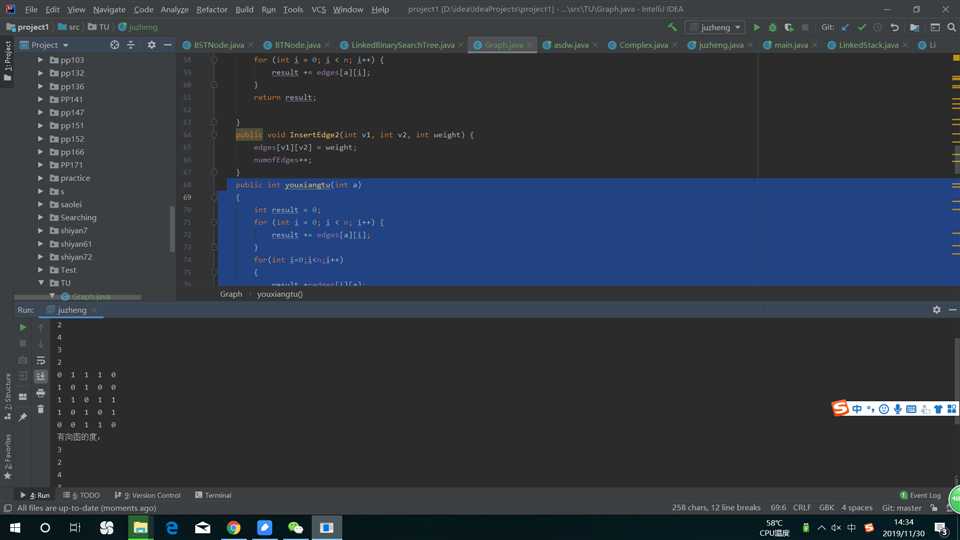The width and height of the screenshot is (960, 540).
Task: Expand the pp147 folder
Action: pos(40,113)
